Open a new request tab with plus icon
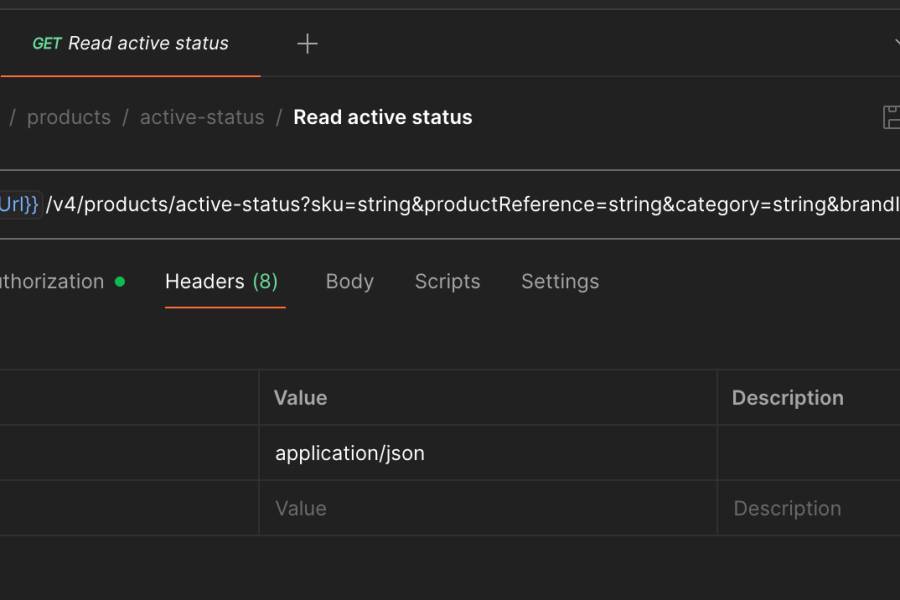Viewport: 900px width, 600px height. (x=307, y=43)
